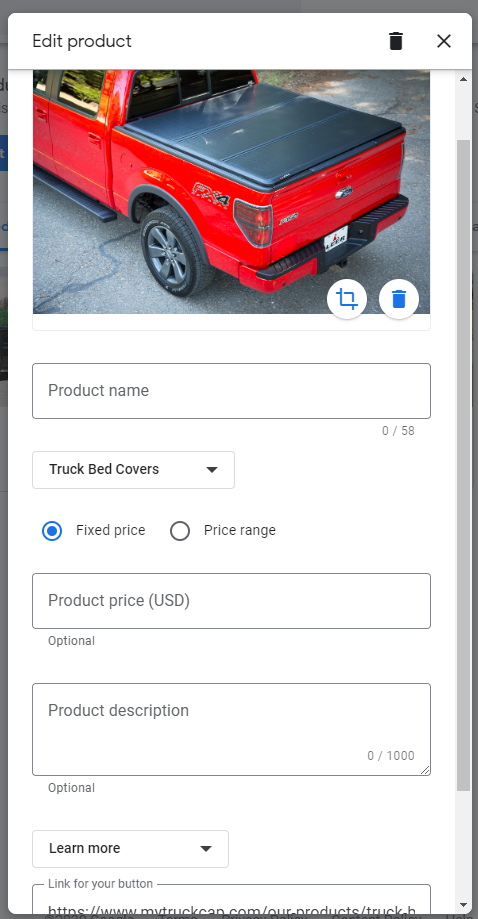Remove the truck photo with blue trash icon

click(399, 299)
